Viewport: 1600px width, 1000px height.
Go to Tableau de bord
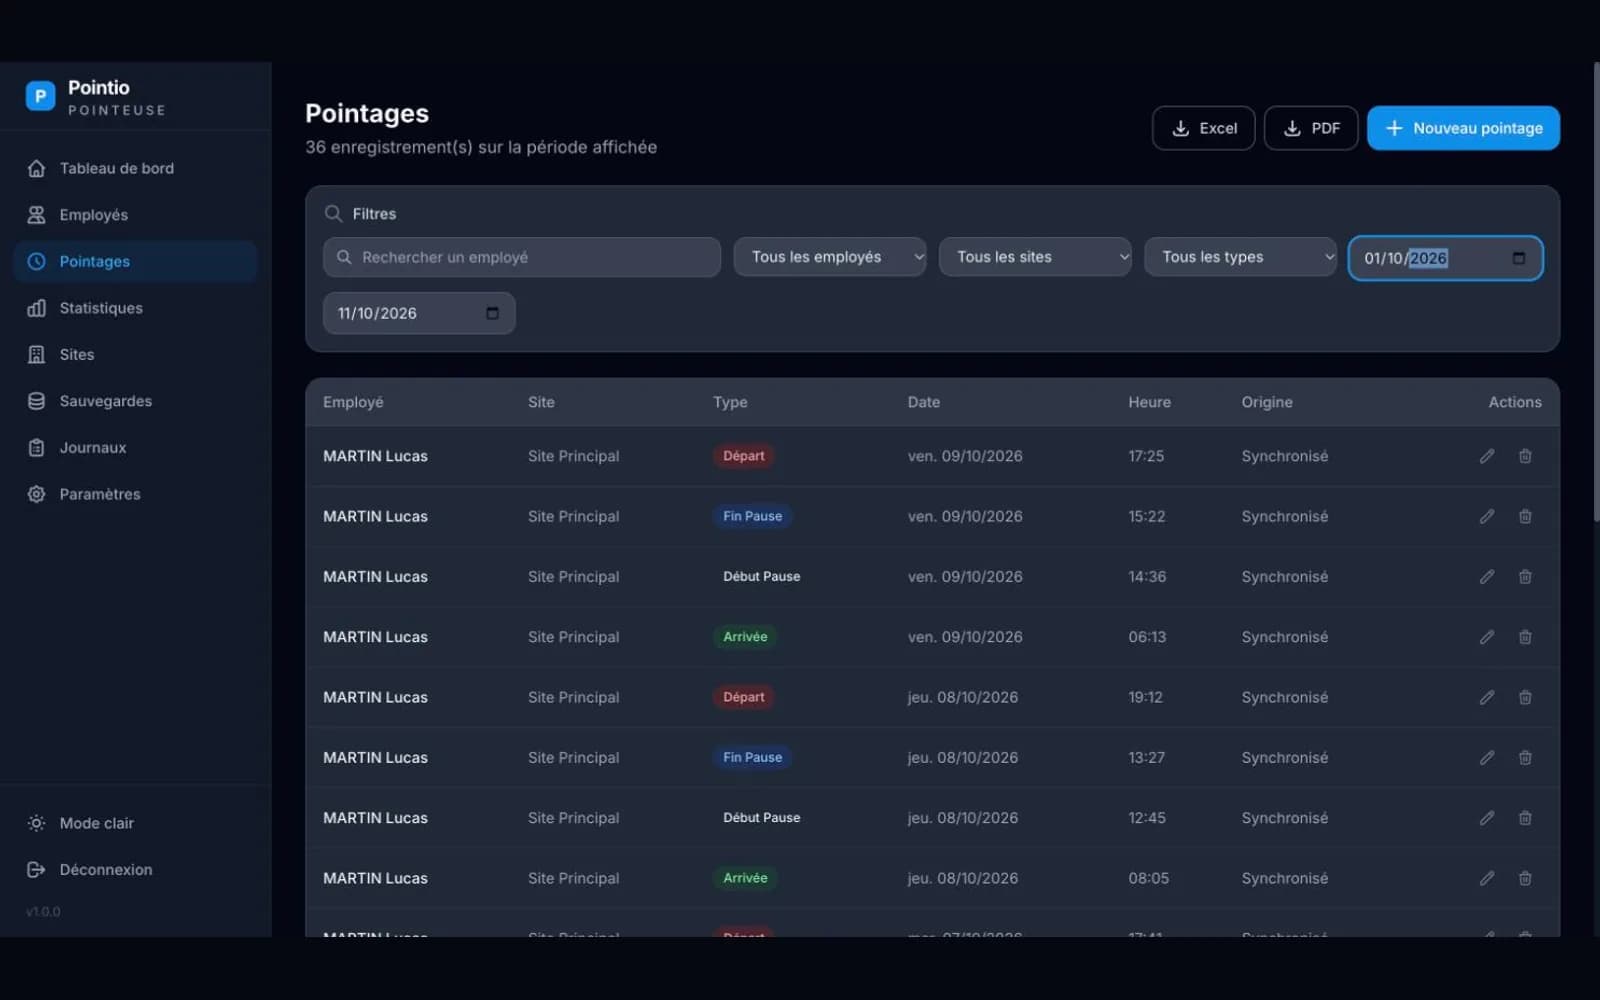coord(136,168)
